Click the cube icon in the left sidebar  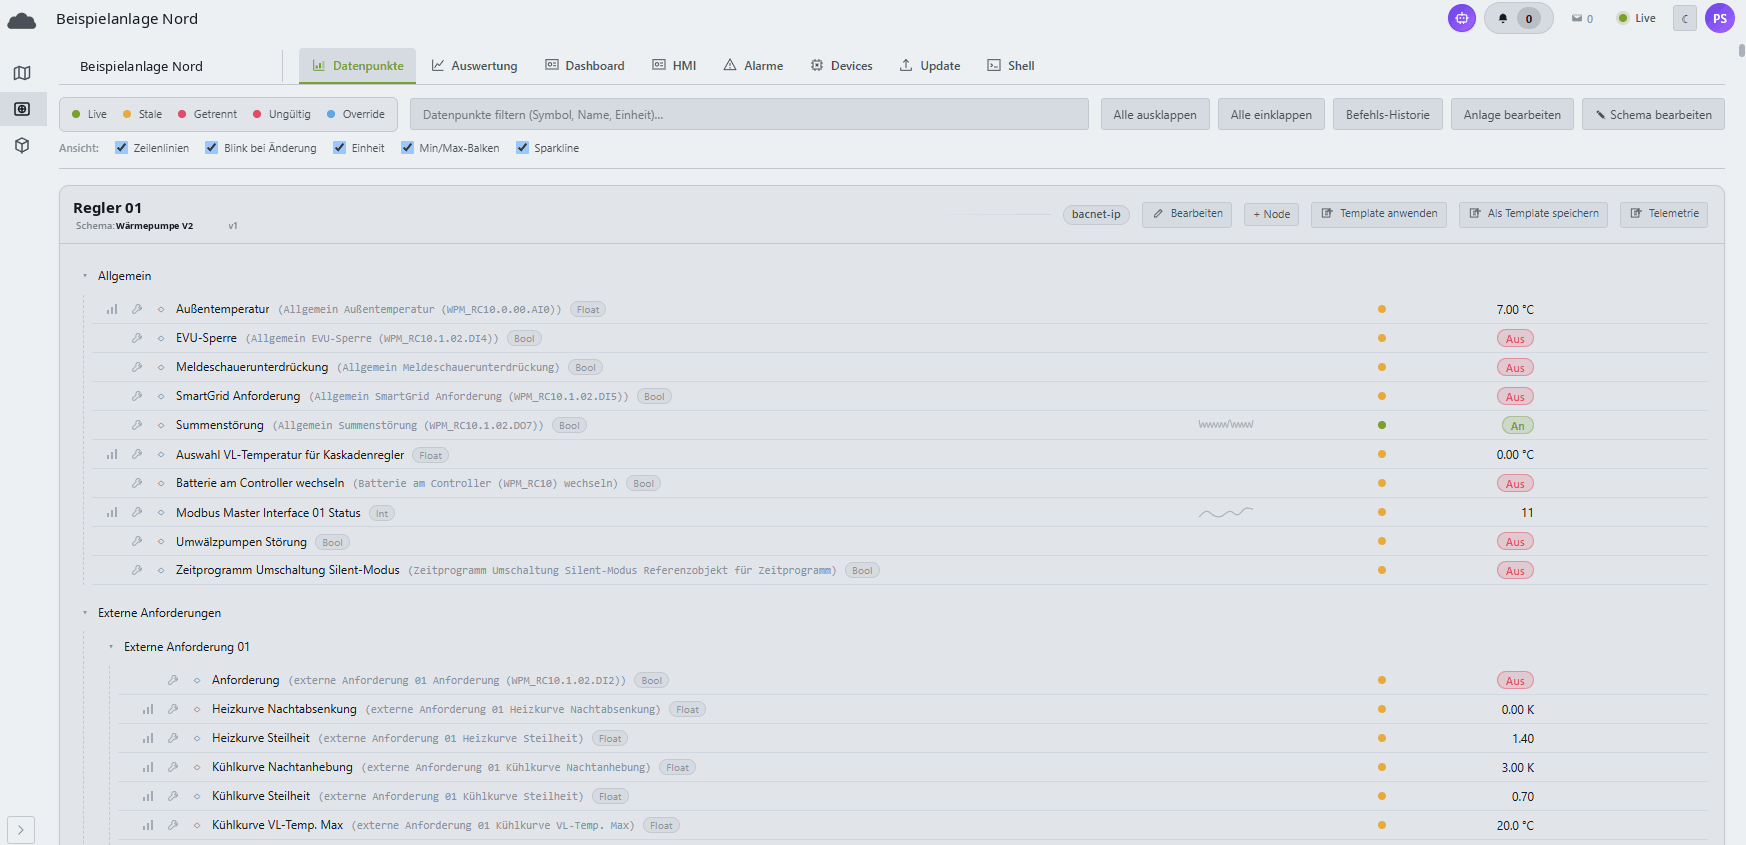22,145
